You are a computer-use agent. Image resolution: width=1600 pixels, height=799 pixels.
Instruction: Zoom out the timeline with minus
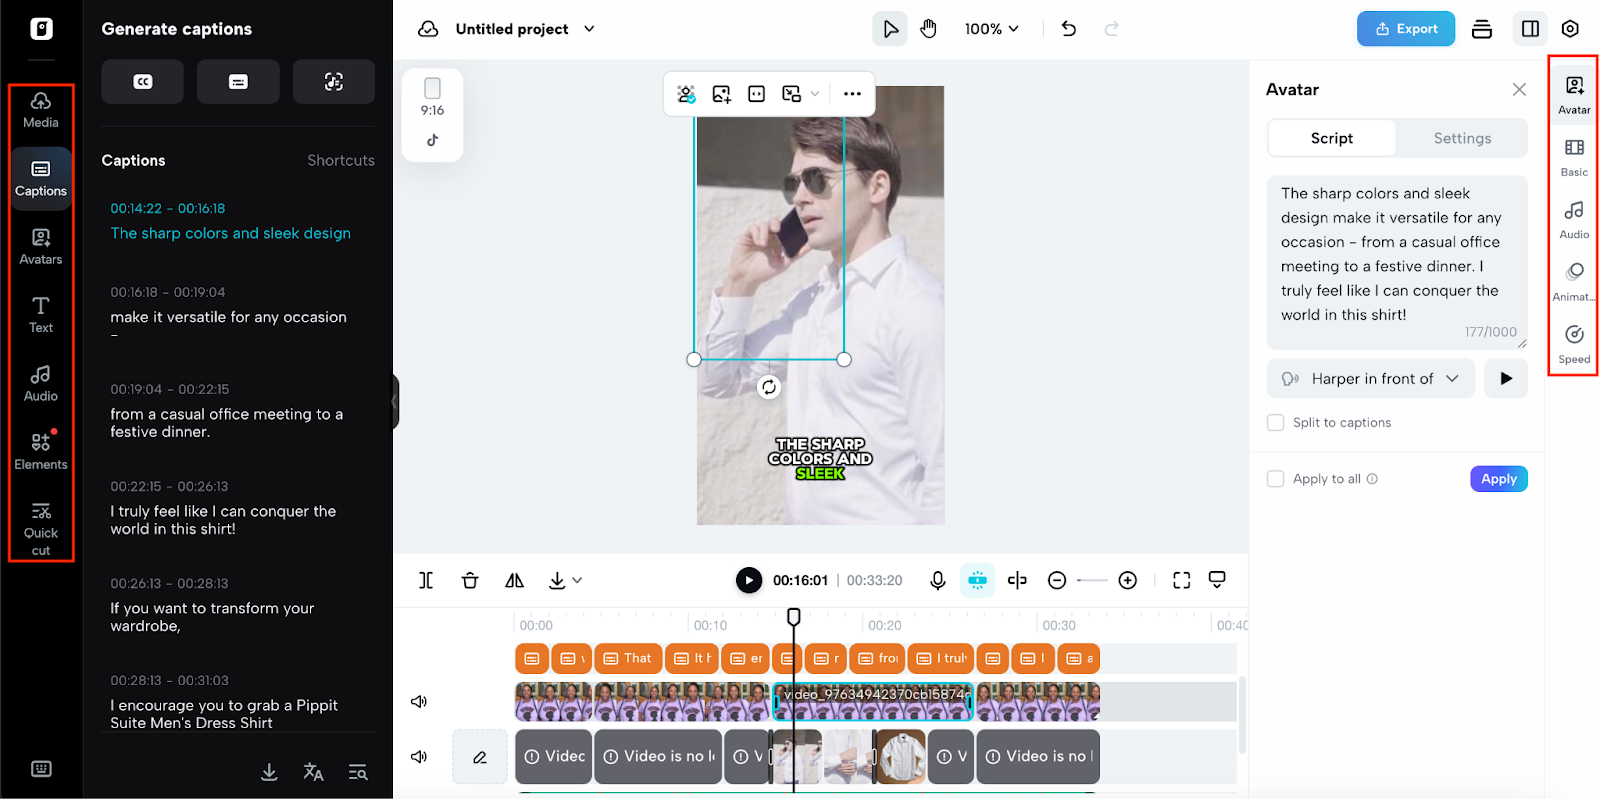(x=1057, y=580)
